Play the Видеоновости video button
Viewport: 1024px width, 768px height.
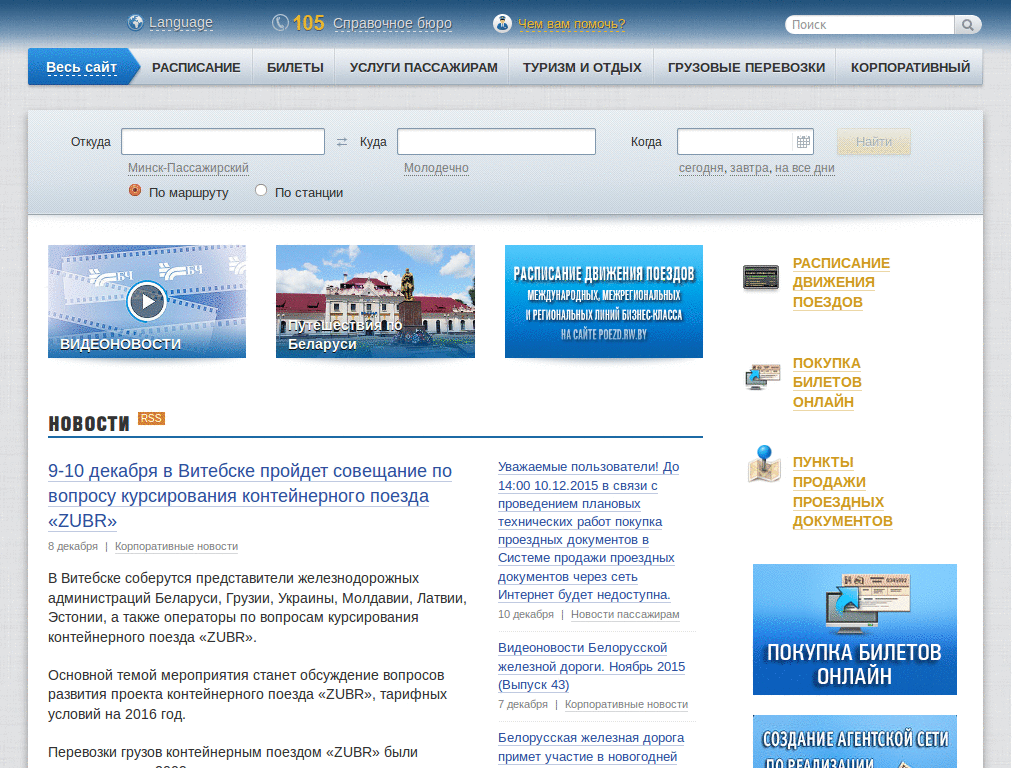[x=146, y=301]
